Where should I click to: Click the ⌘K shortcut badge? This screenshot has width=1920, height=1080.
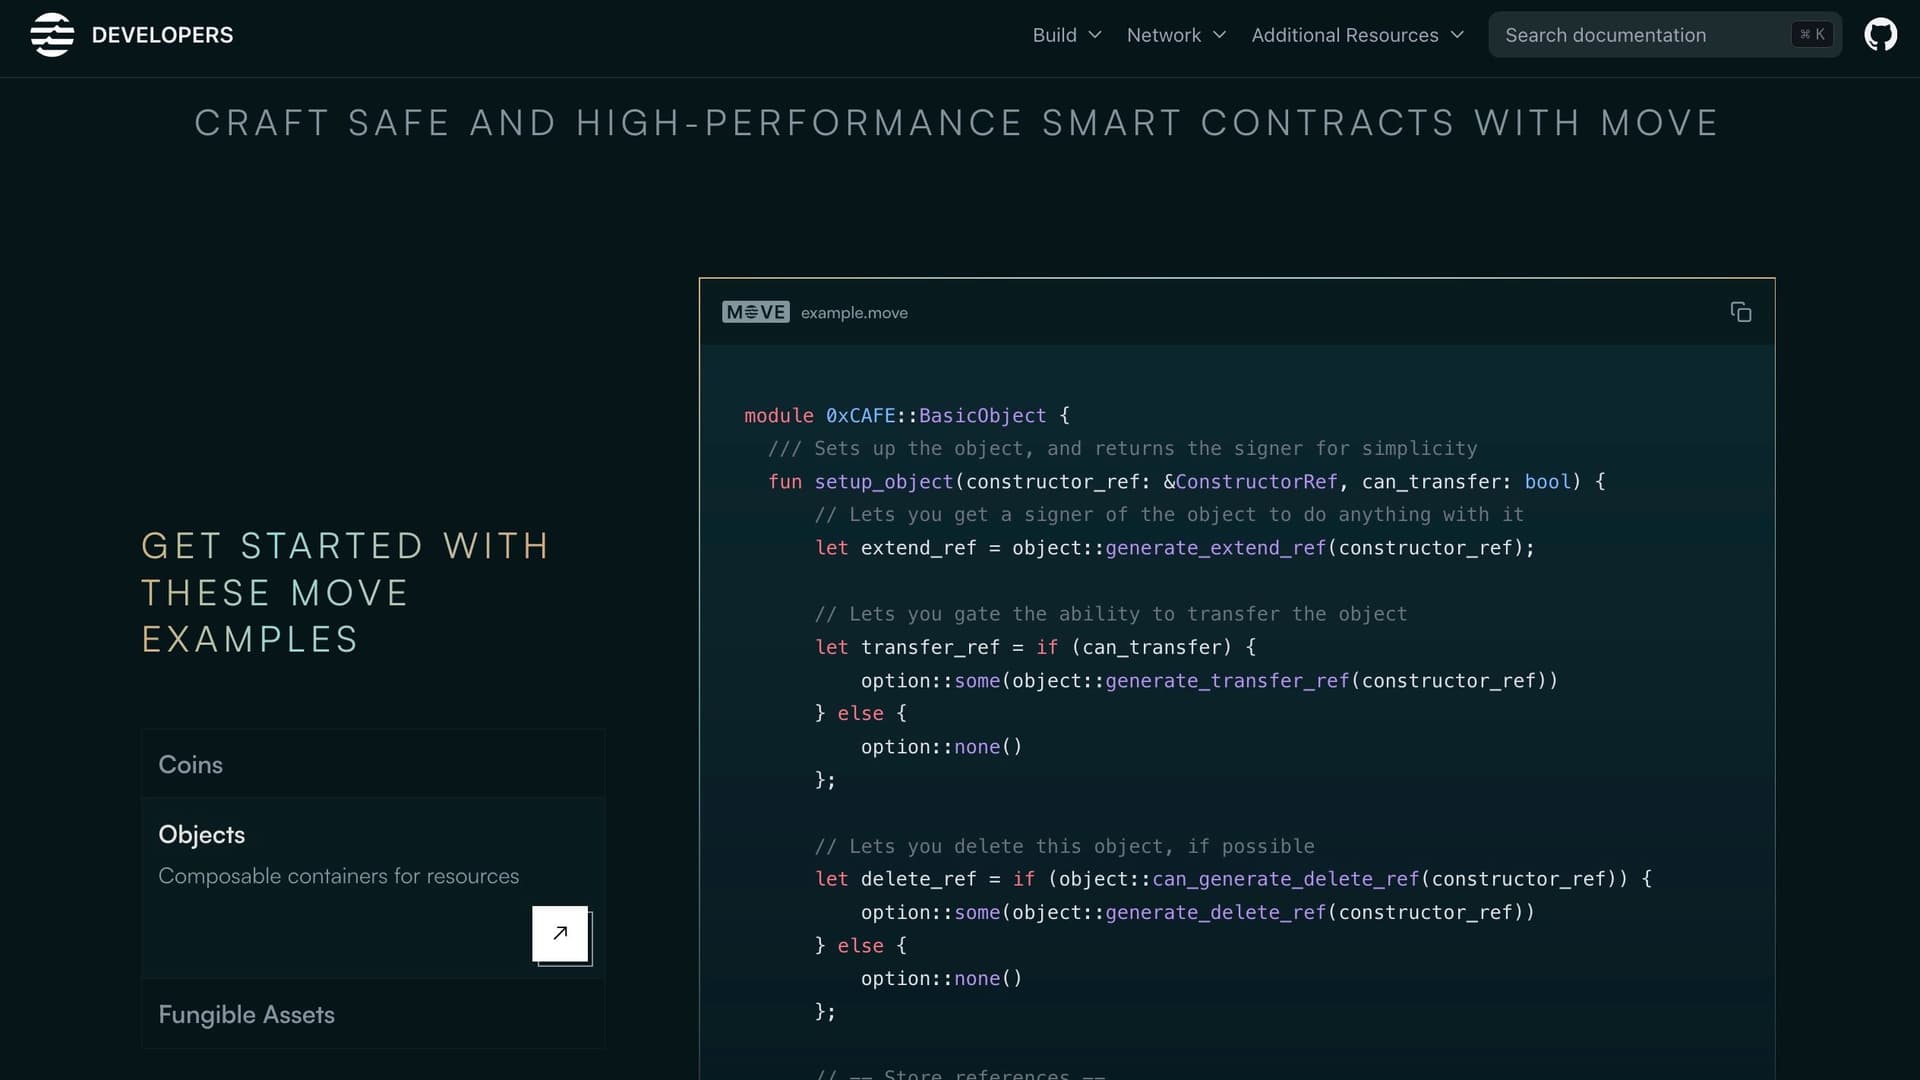pyautogui.click(x=1812, y=35)
